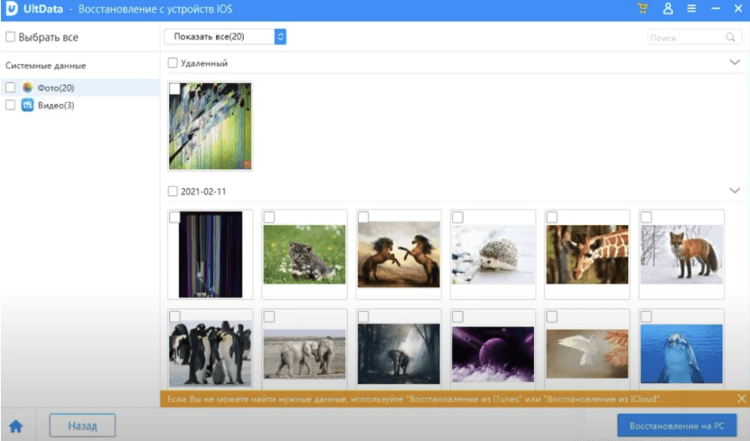750x441 pixels.
Task: Select checkbox on the dolphin photo
Action: coord(646,317)
